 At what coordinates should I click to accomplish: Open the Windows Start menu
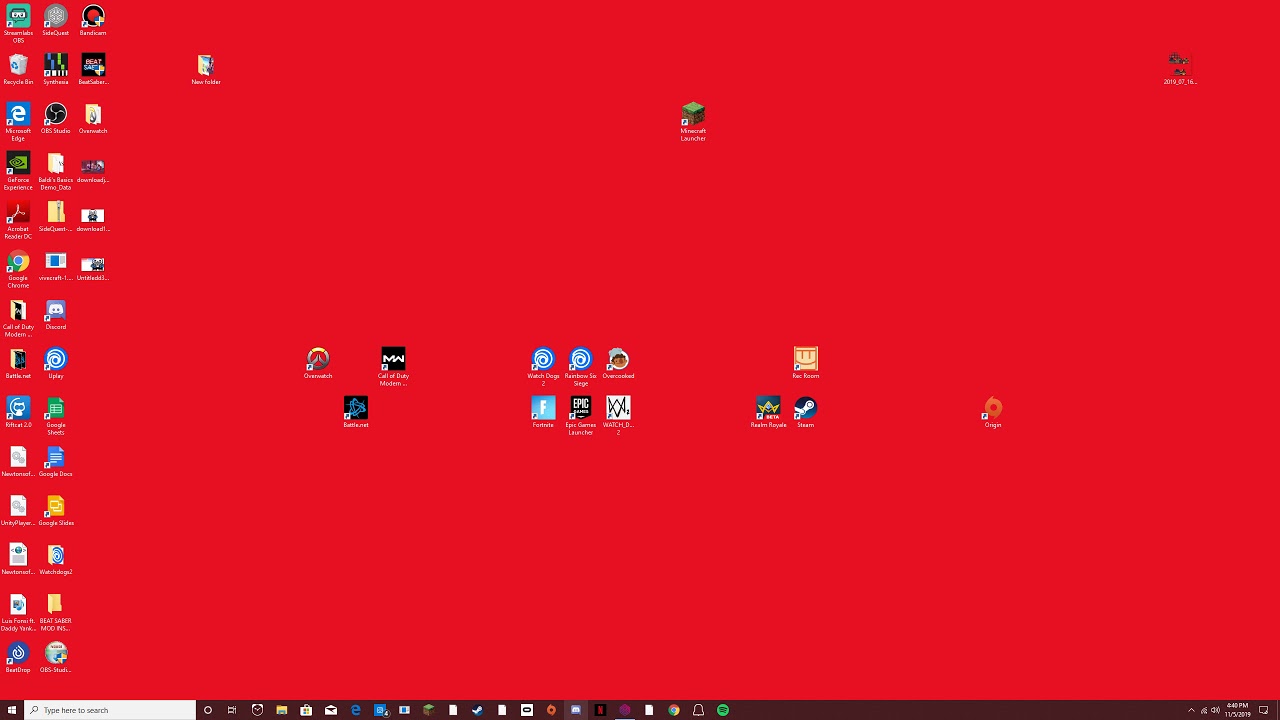[x=12, y=710]
